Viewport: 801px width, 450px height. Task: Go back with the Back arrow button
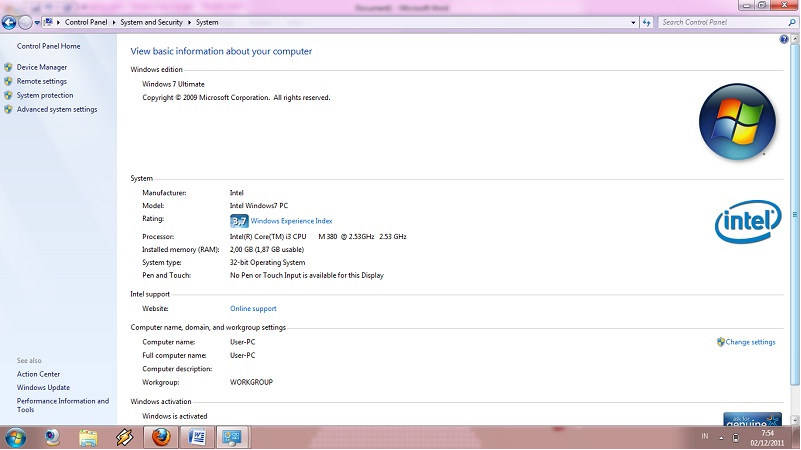9,22
